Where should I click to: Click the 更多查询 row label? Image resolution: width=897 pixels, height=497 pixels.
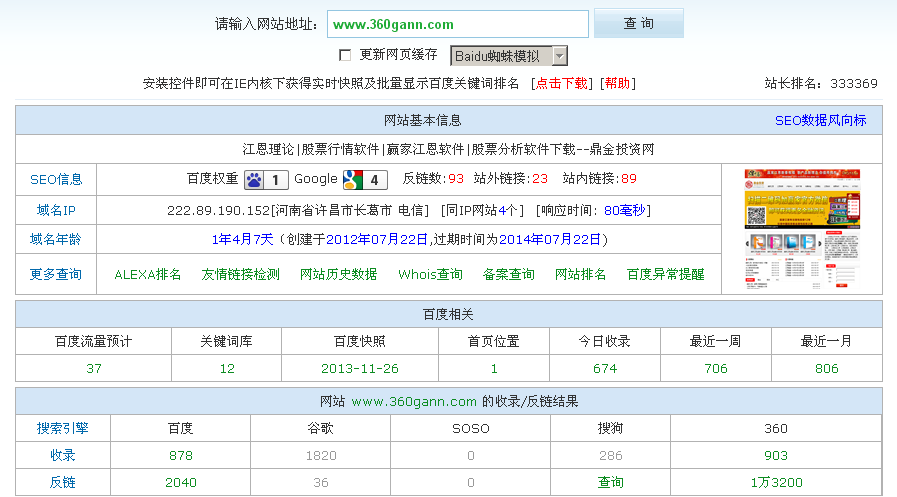tap(56, 275)
